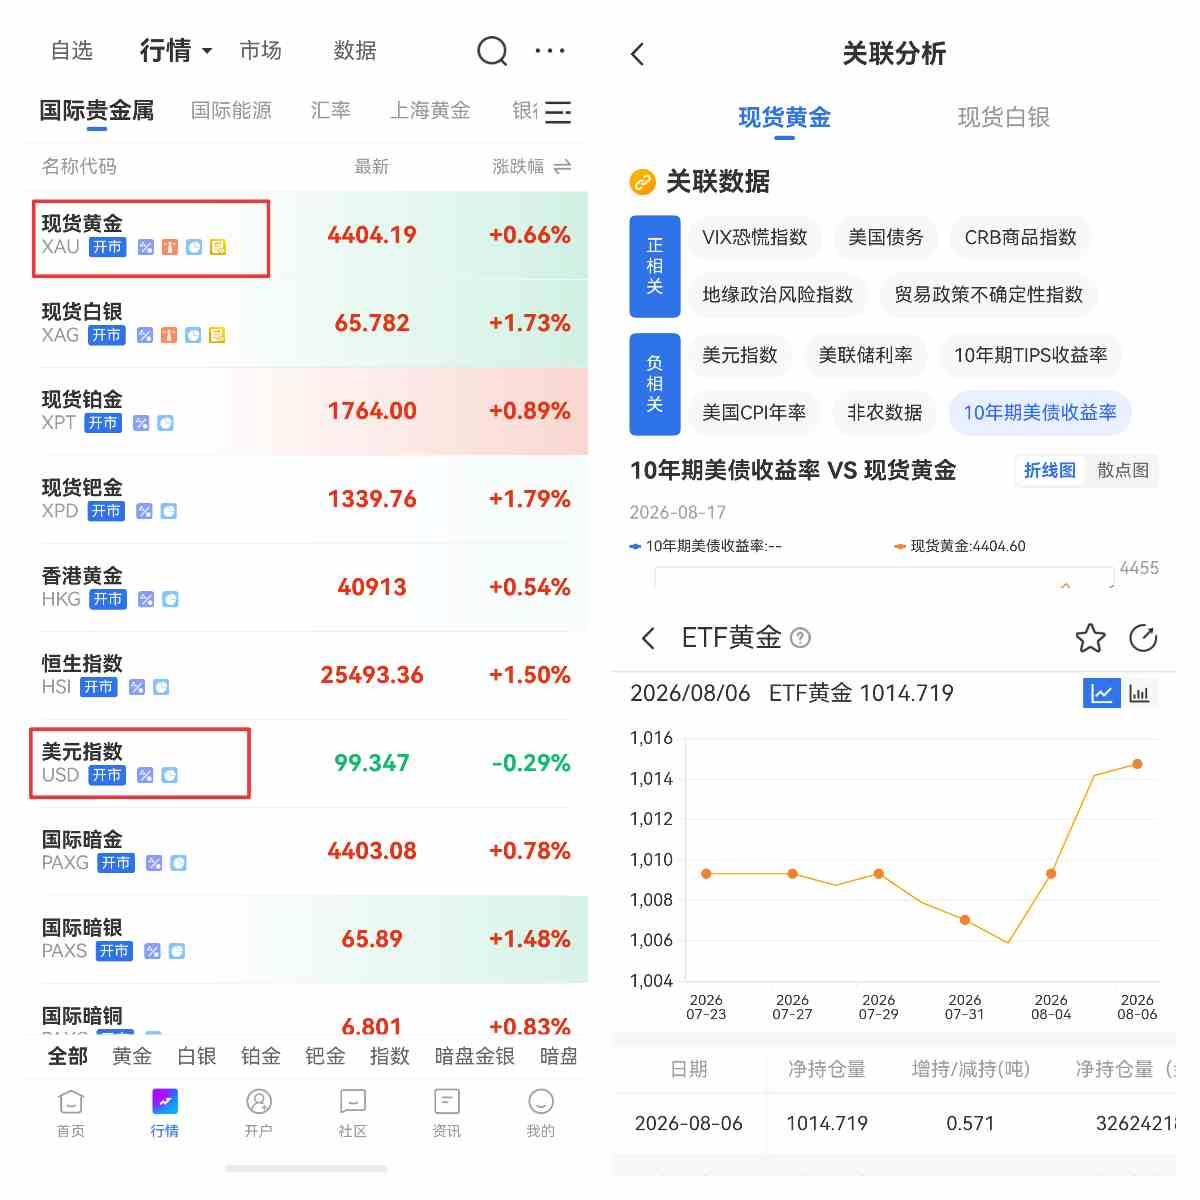Viewport: 1200px width, 1200px height.
Task: Select the 贸易政策不确定性指数 chip
Action: [989, 294]
